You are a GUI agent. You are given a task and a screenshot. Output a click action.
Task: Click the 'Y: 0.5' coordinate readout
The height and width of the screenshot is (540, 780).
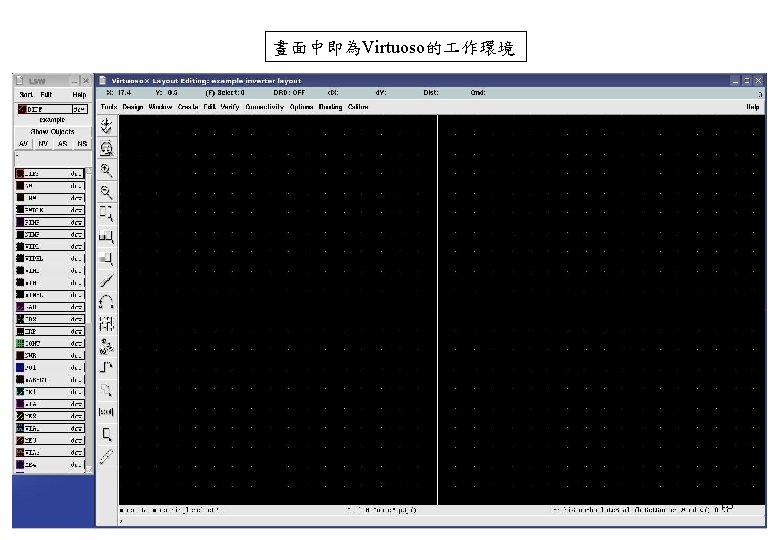pos(166,92)
